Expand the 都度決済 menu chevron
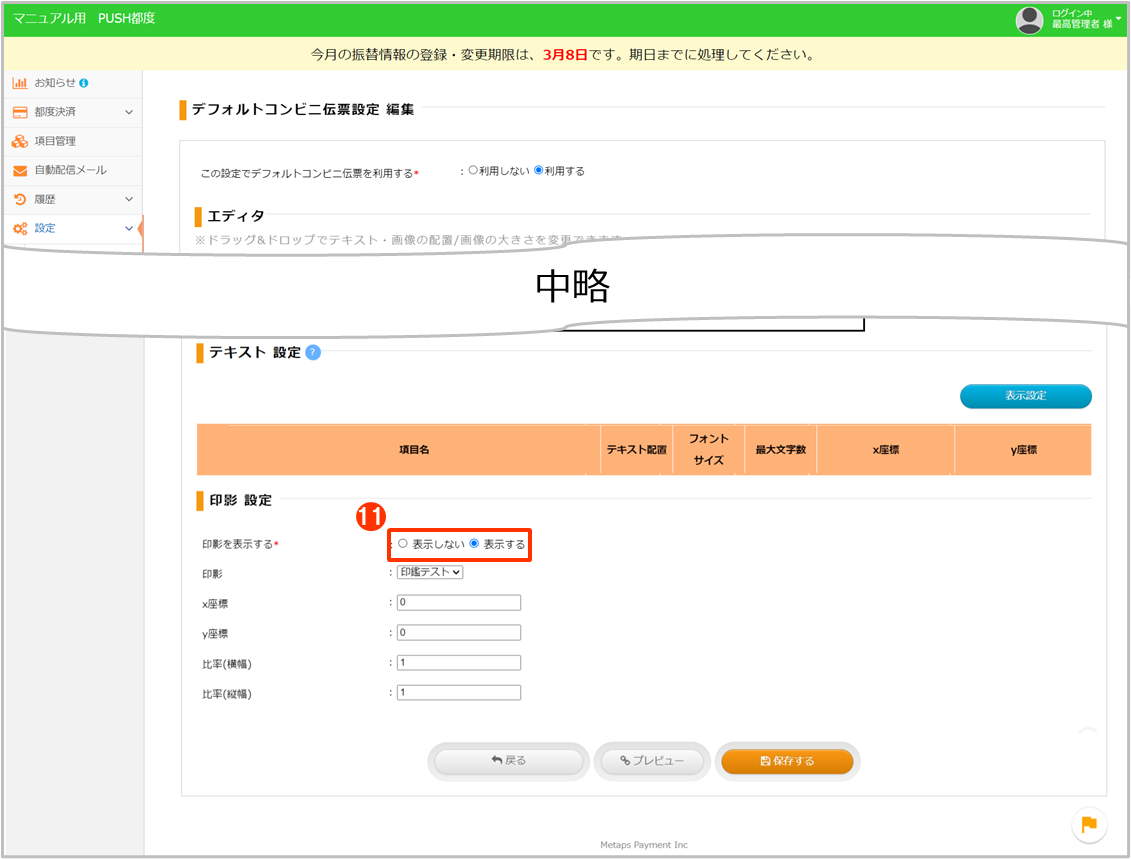 point(129,112)
